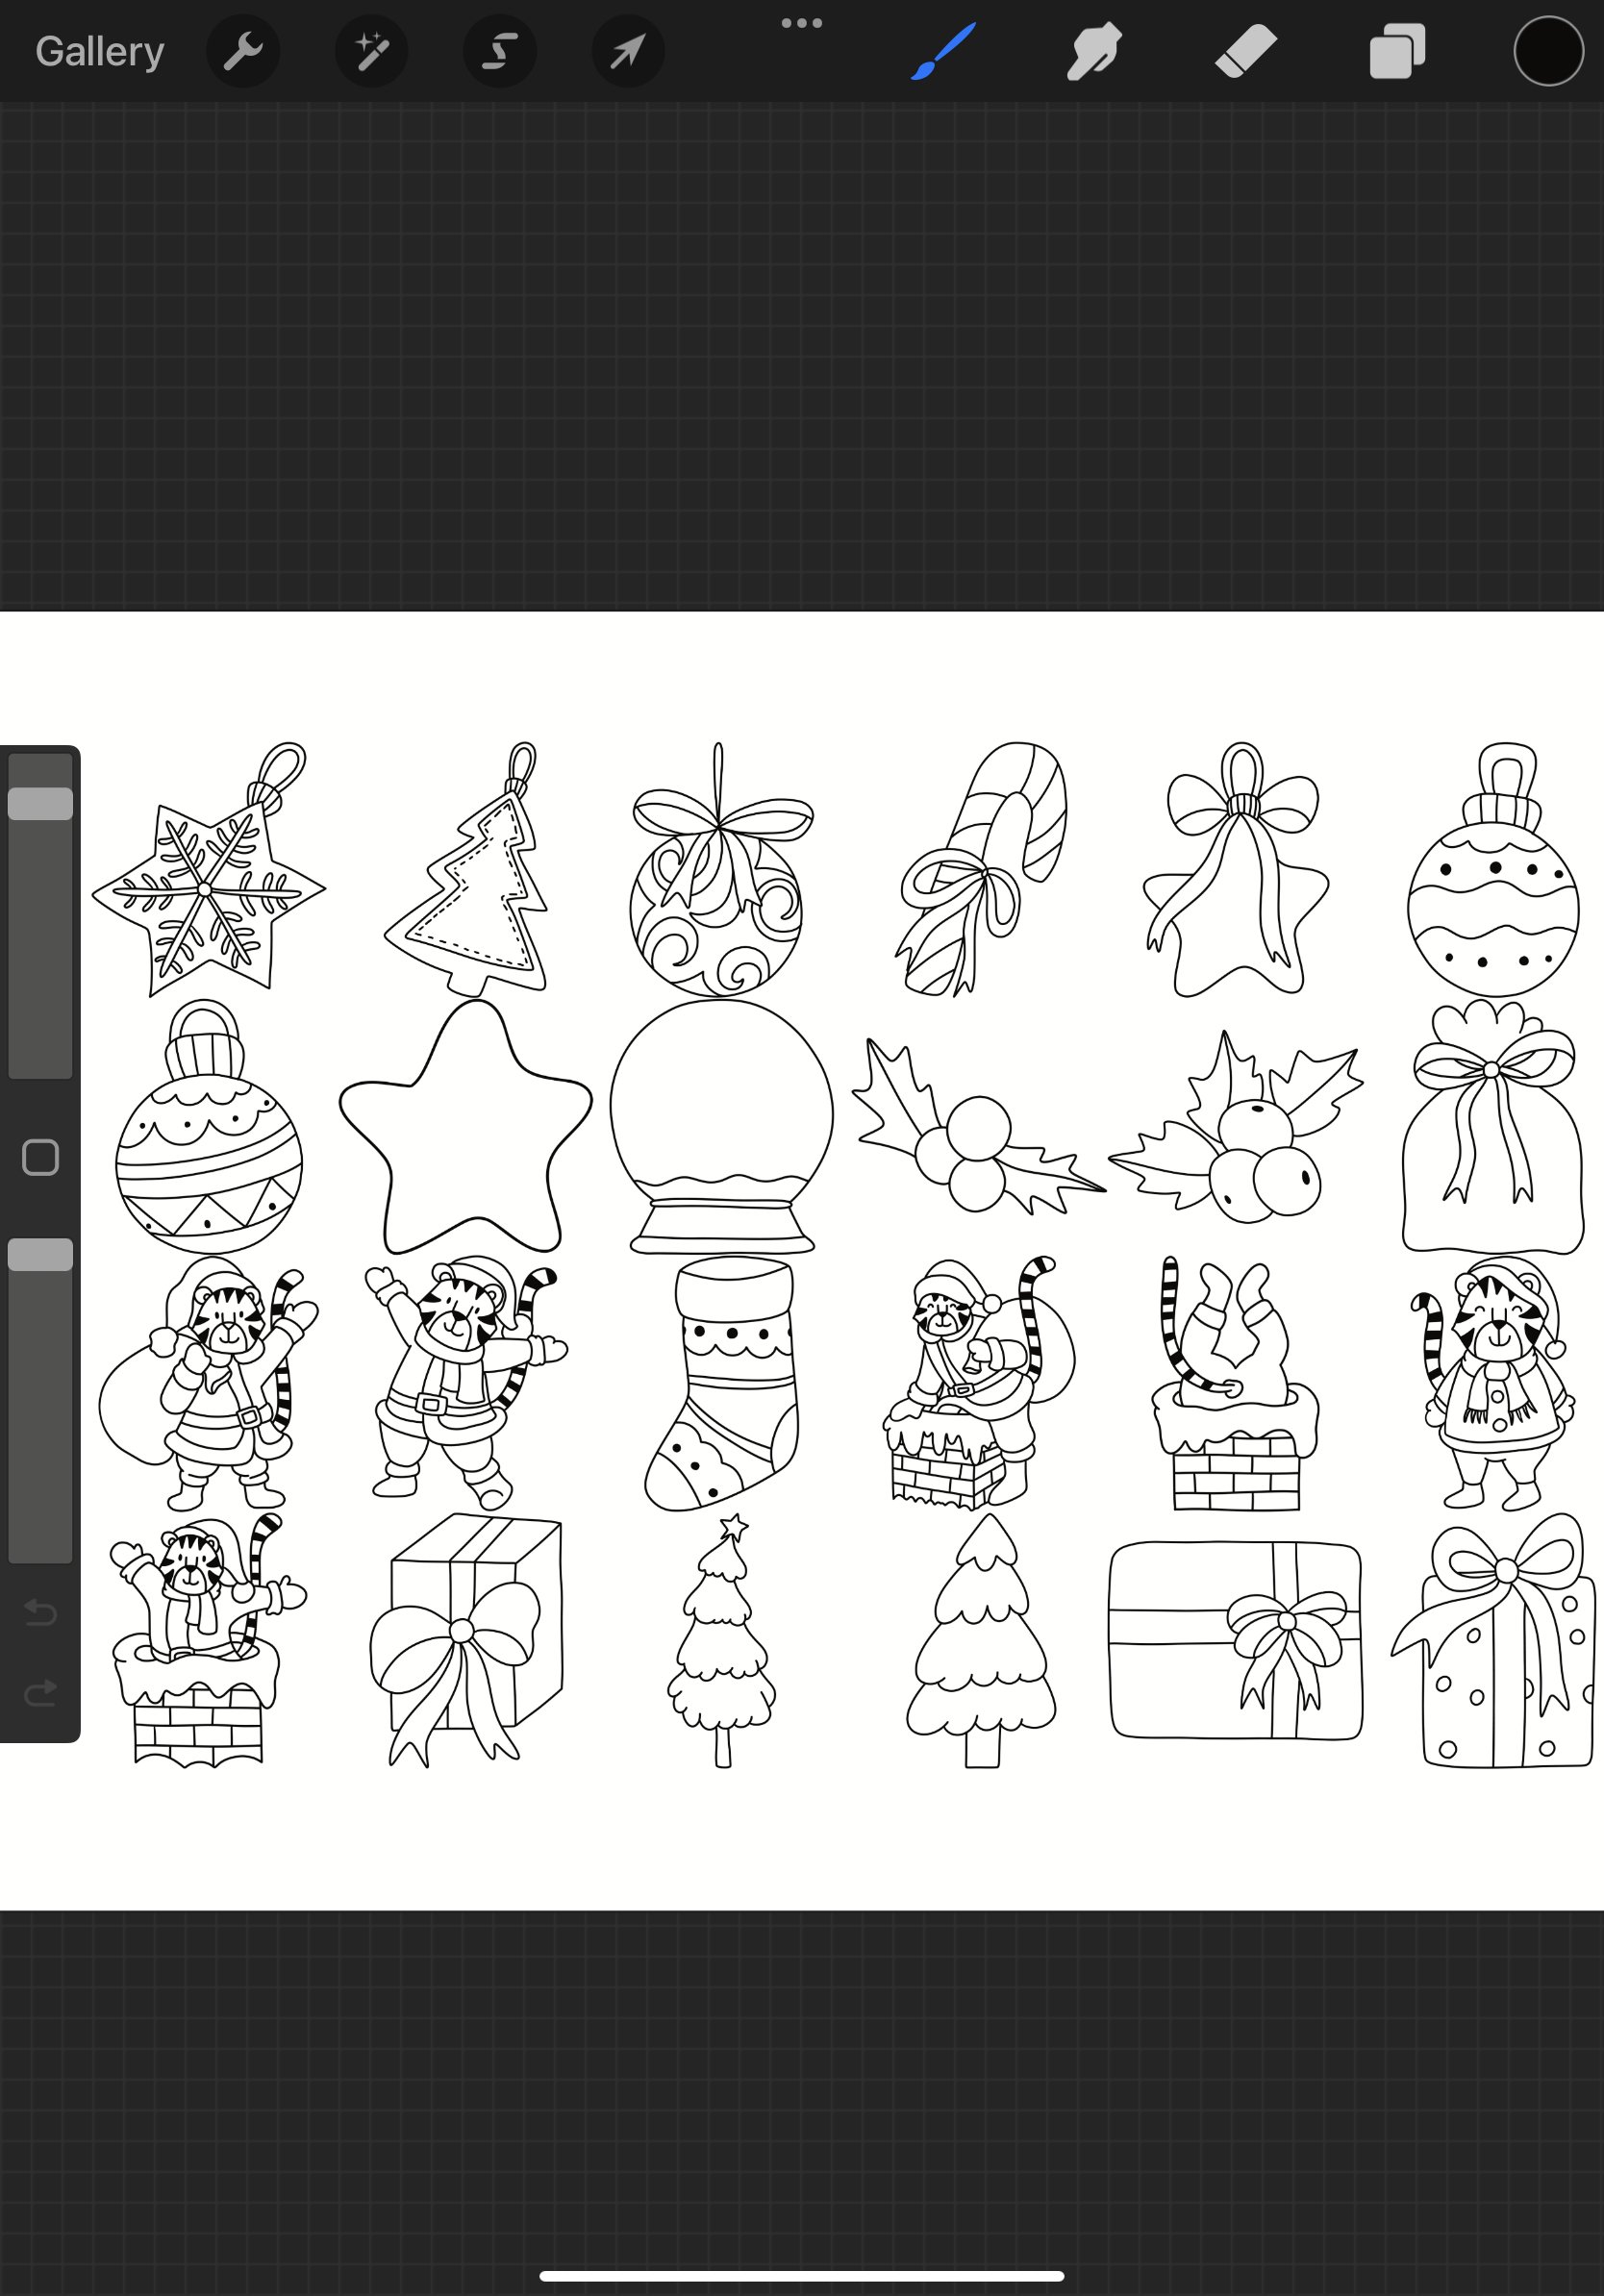This screenshot has width=1604, height=2296.
Task: Return to the Gallery
Action: (100, 51)
